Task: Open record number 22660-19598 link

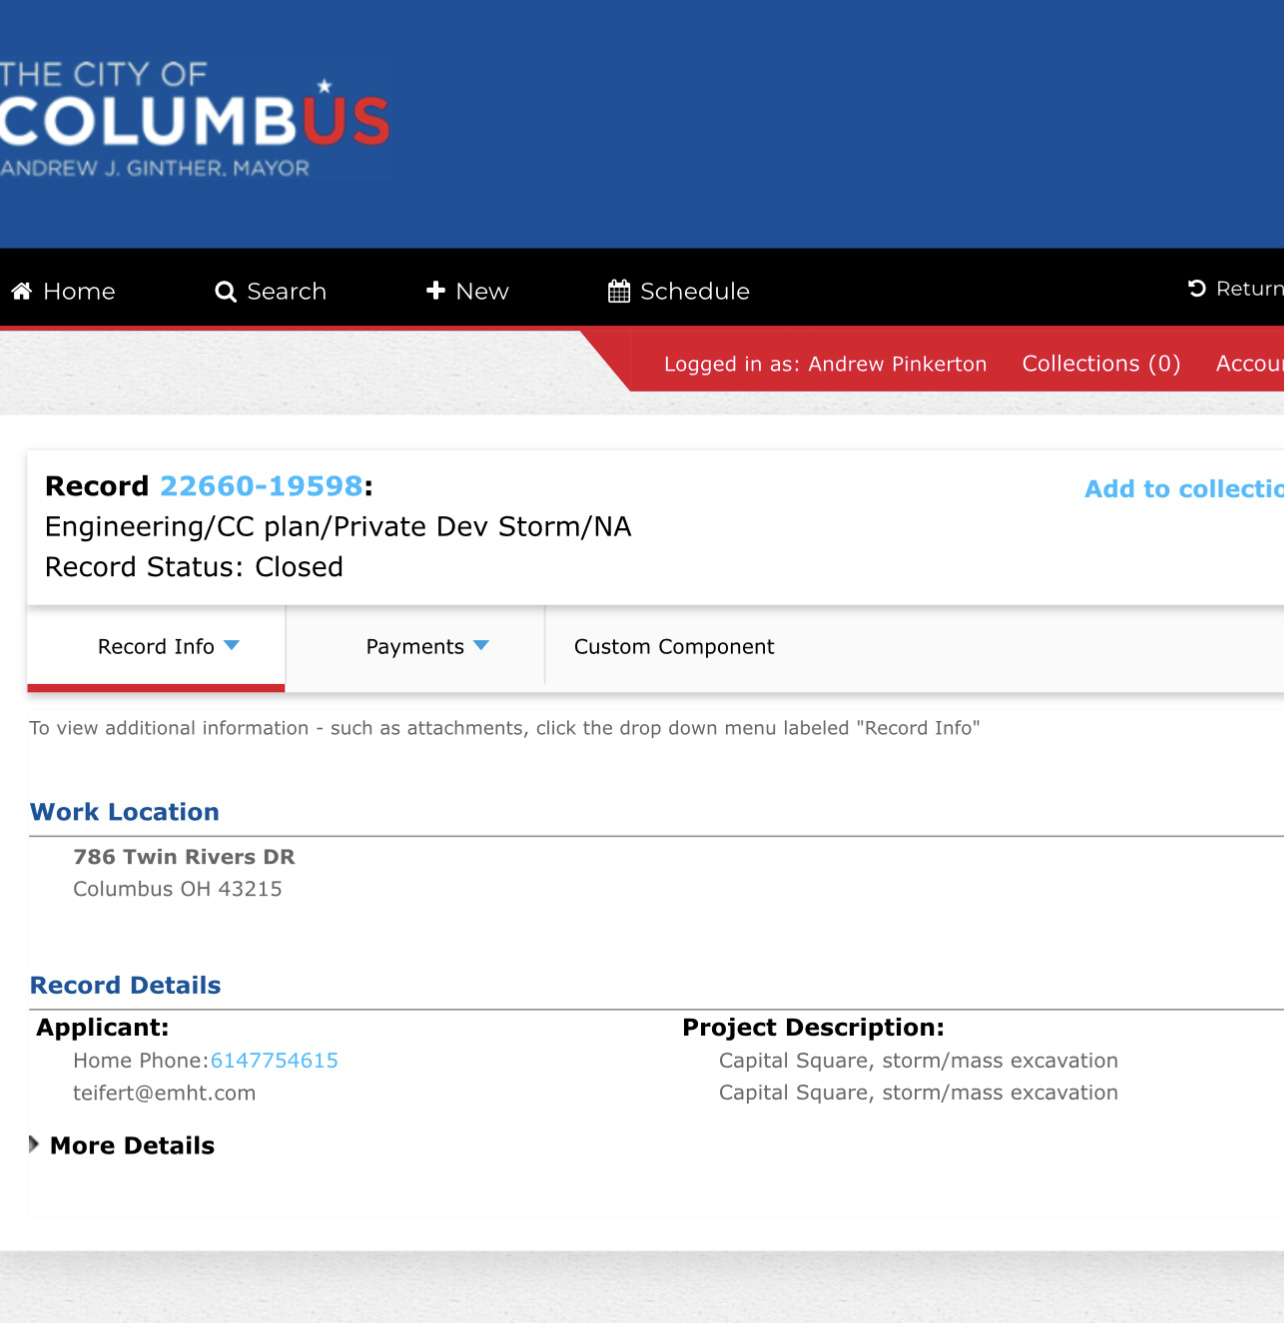Action: [x=261, y=486]
